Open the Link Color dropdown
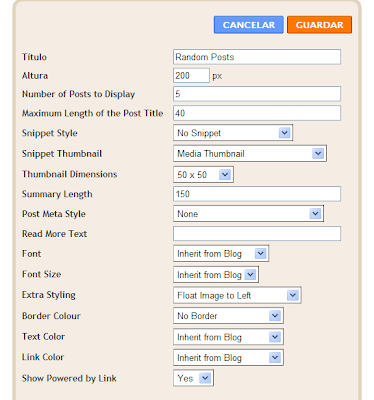Image resolution: width=374 pixels, height=400 pixels. 228,358
